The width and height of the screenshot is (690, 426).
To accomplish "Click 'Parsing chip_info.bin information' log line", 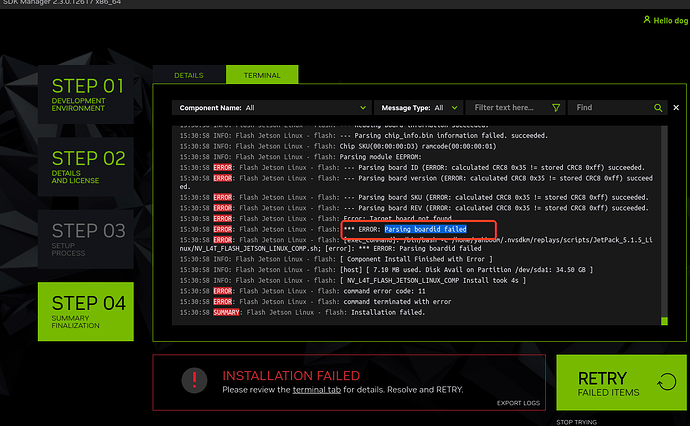I will [363, 136].
